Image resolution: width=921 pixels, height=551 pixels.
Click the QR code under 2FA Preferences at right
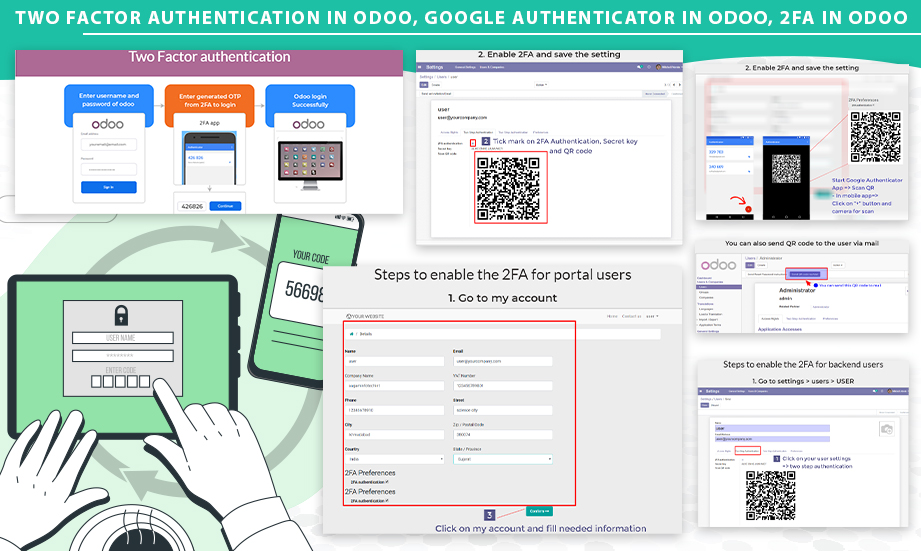coord(875,137)
